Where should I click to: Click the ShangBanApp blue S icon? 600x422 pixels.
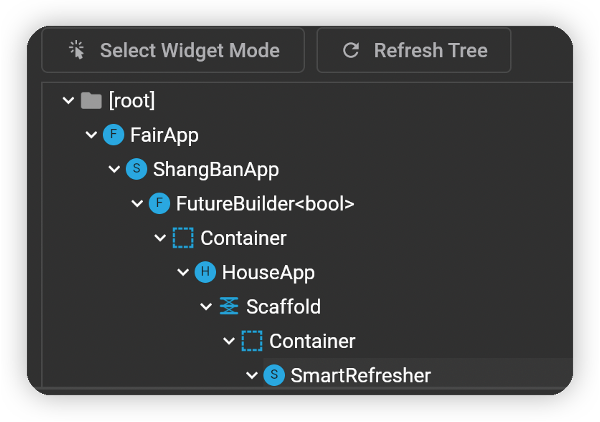click(137, 169)
